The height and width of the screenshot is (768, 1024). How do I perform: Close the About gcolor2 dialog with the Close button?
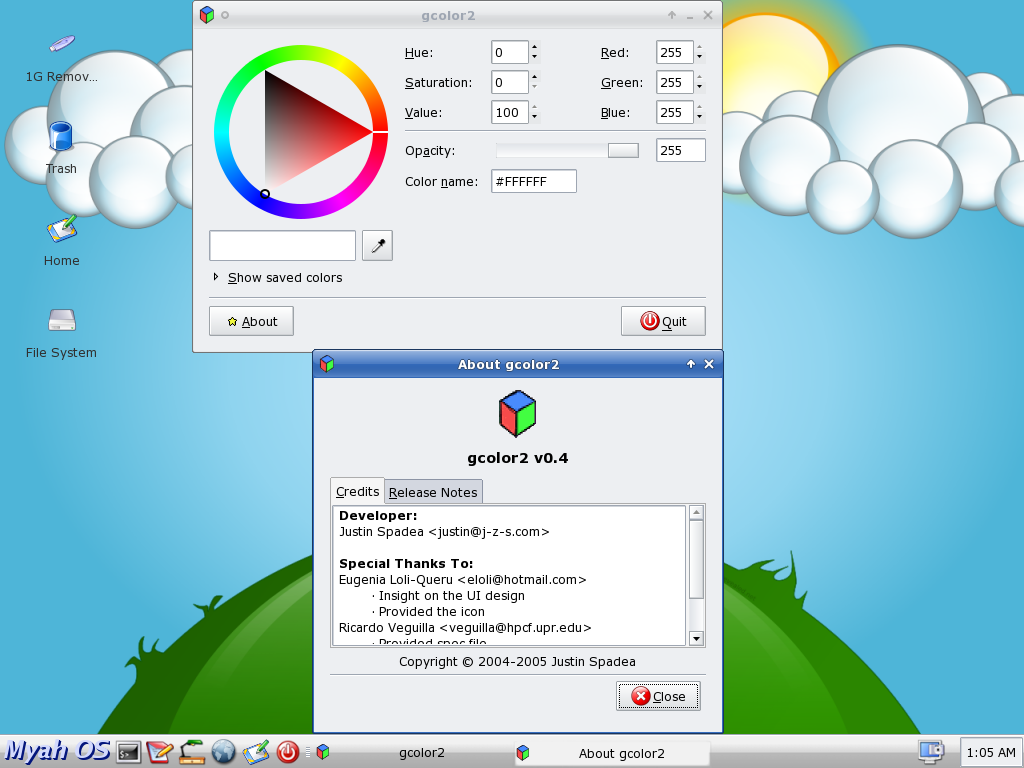[x=658, y=696]
